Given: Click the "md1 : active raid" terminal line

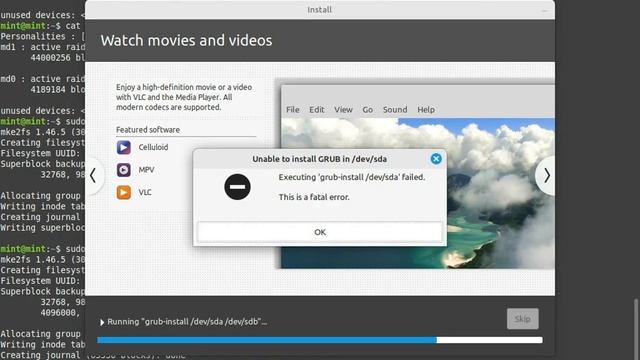Looking at the screenshot, I should (x=42, y=47).
